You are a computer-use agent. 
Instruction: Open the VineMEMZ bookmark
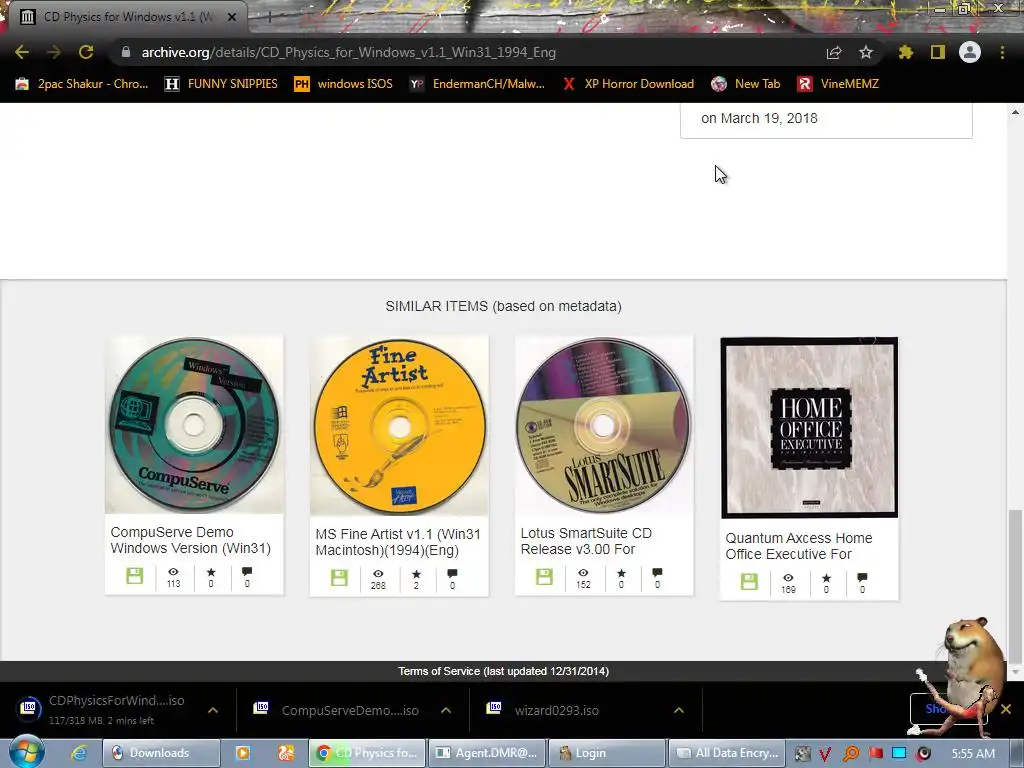[838, 84]
